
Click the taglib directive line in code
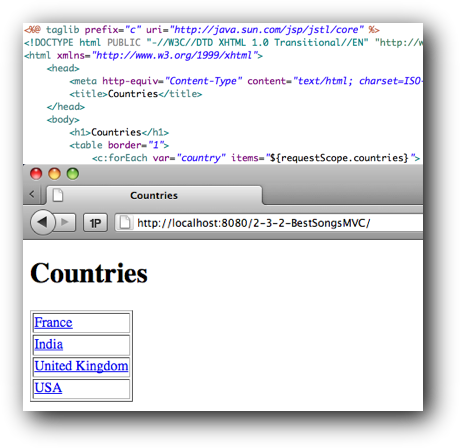[x=202, y=30]
